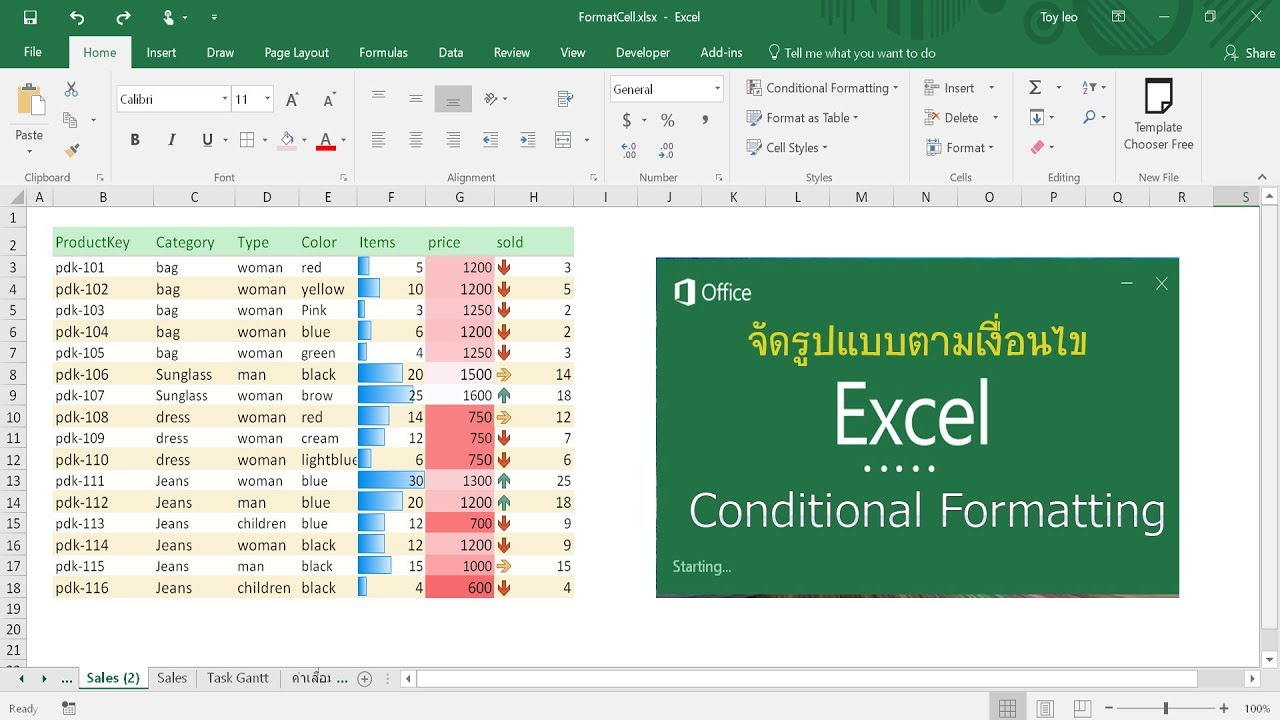The height and width of the screenshot is (720, 1280).
Task: Center text horizontally
Action: point(415,140)
